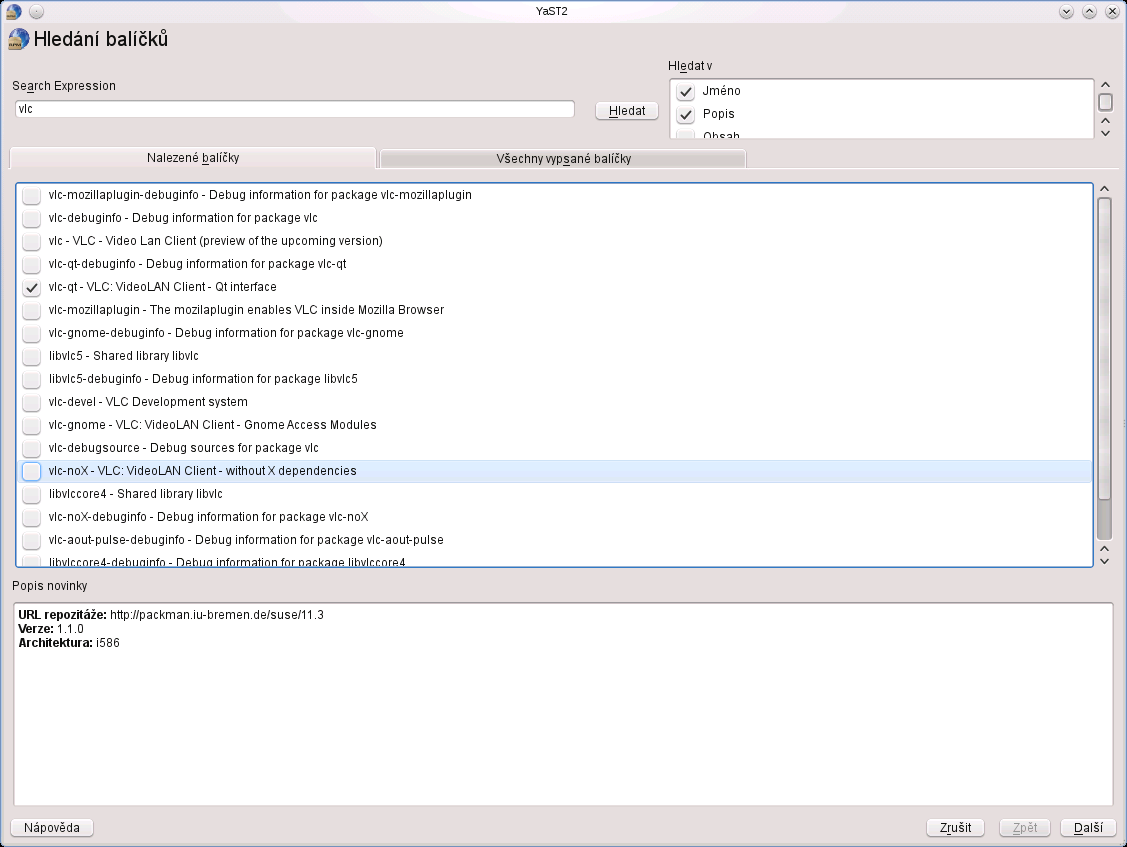The width and height of the screenshot is (1127, 847).
Task: Select row 'vlc-noX-debuginfo - Debug information for package vlc-noX'
Action: pyautogui.click(x=554, y=517)
